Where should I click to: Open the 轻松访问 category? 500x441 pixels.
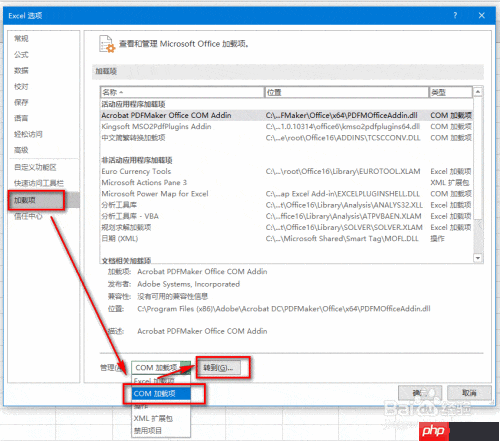43,134
